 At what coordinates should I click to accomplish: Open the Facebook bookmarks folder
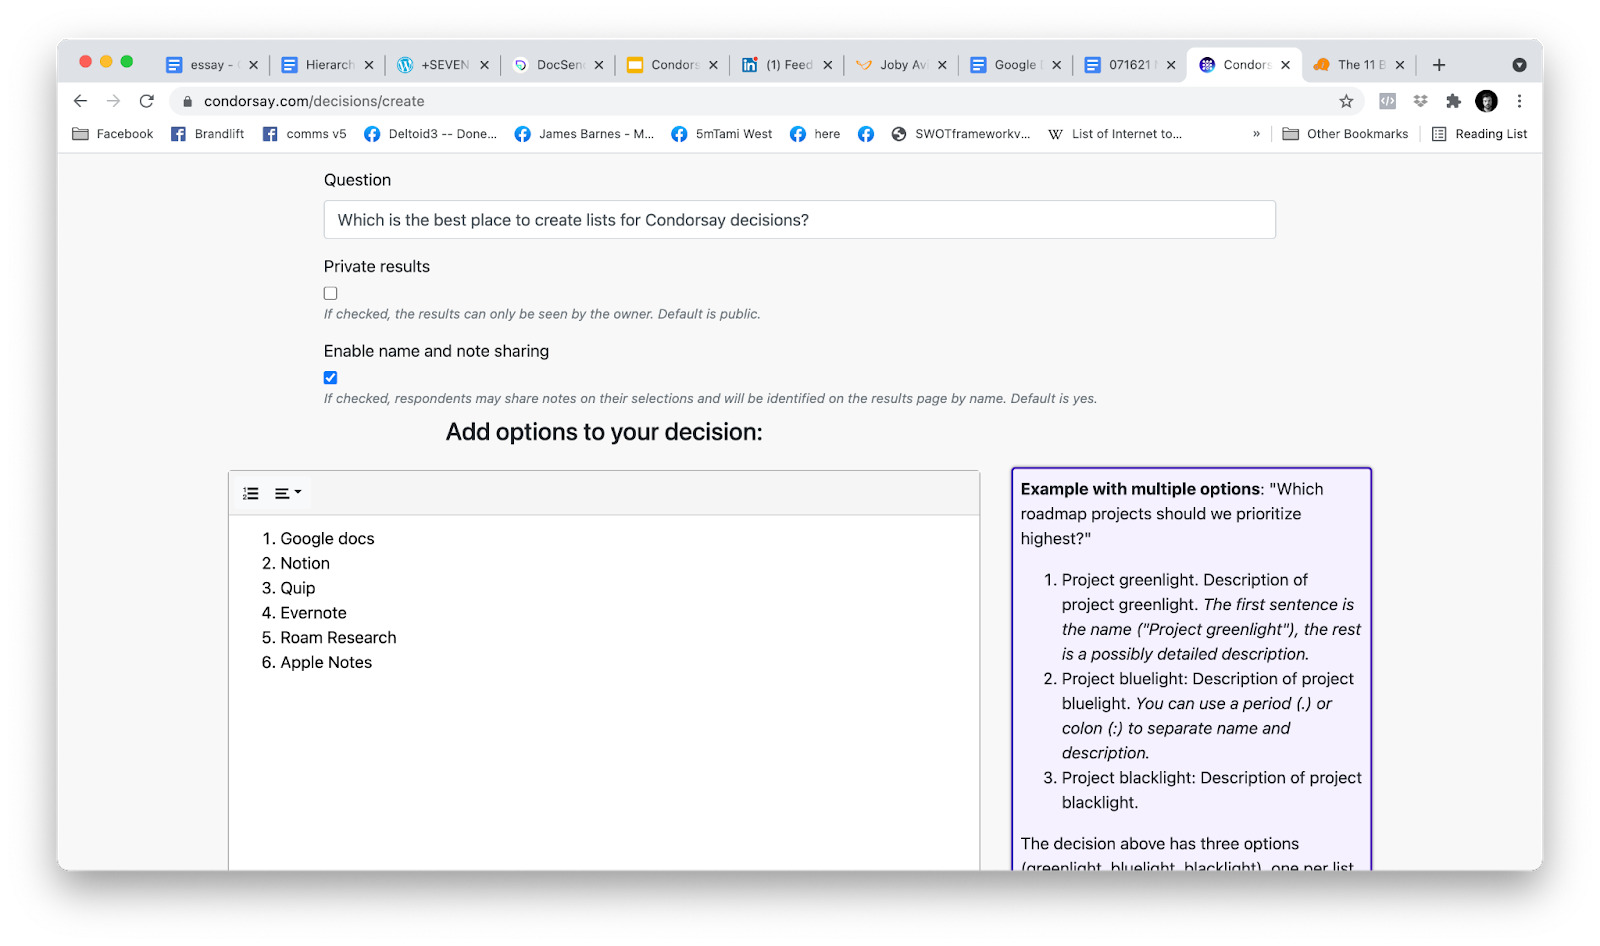[113, 134]
